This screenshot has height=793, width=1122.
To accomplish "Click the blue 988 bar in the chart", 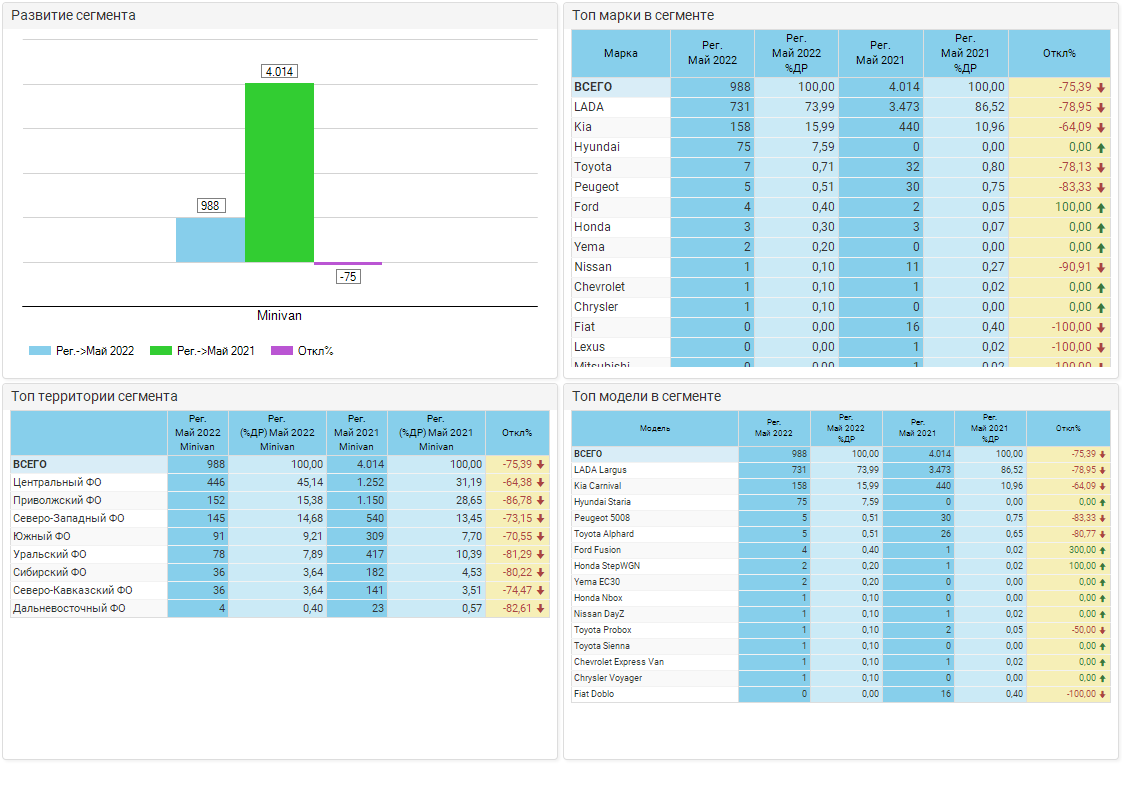I will point(210,240).
